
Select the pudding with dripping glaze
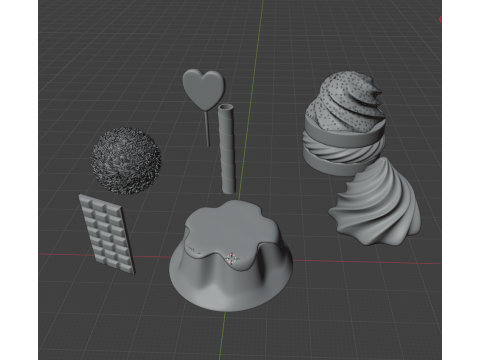(231, 257)
